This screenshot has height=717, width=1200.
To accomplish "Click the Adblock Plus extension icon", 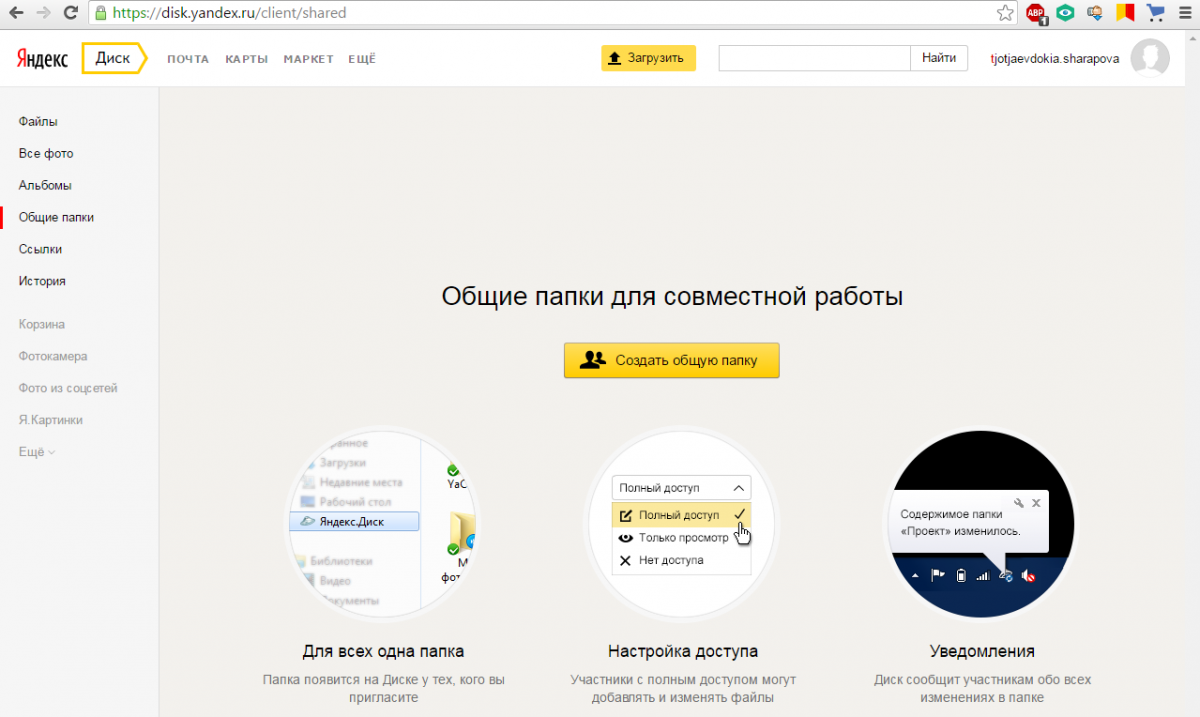I will (1035, 13).
